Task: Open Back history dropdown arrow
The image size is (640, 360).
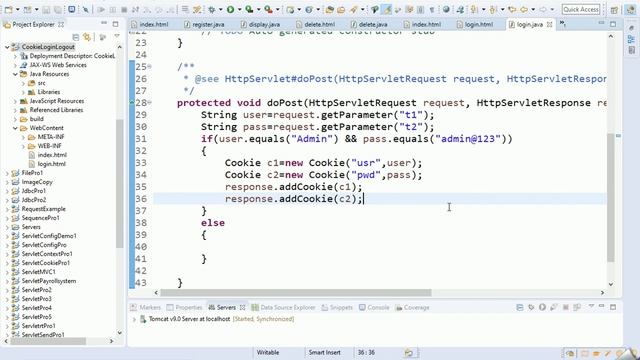Action: click(x=533, y=9)
